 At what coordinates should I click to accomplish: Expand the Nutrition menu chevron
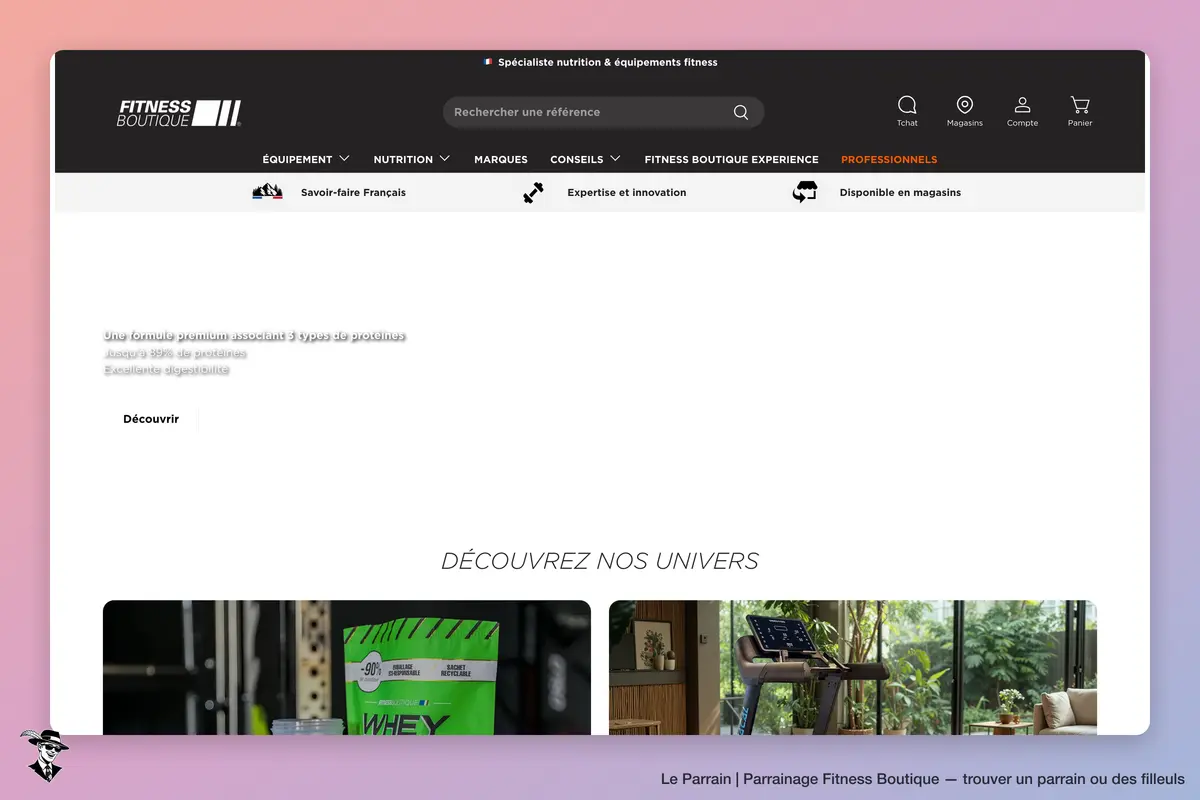tap(445, 158)
